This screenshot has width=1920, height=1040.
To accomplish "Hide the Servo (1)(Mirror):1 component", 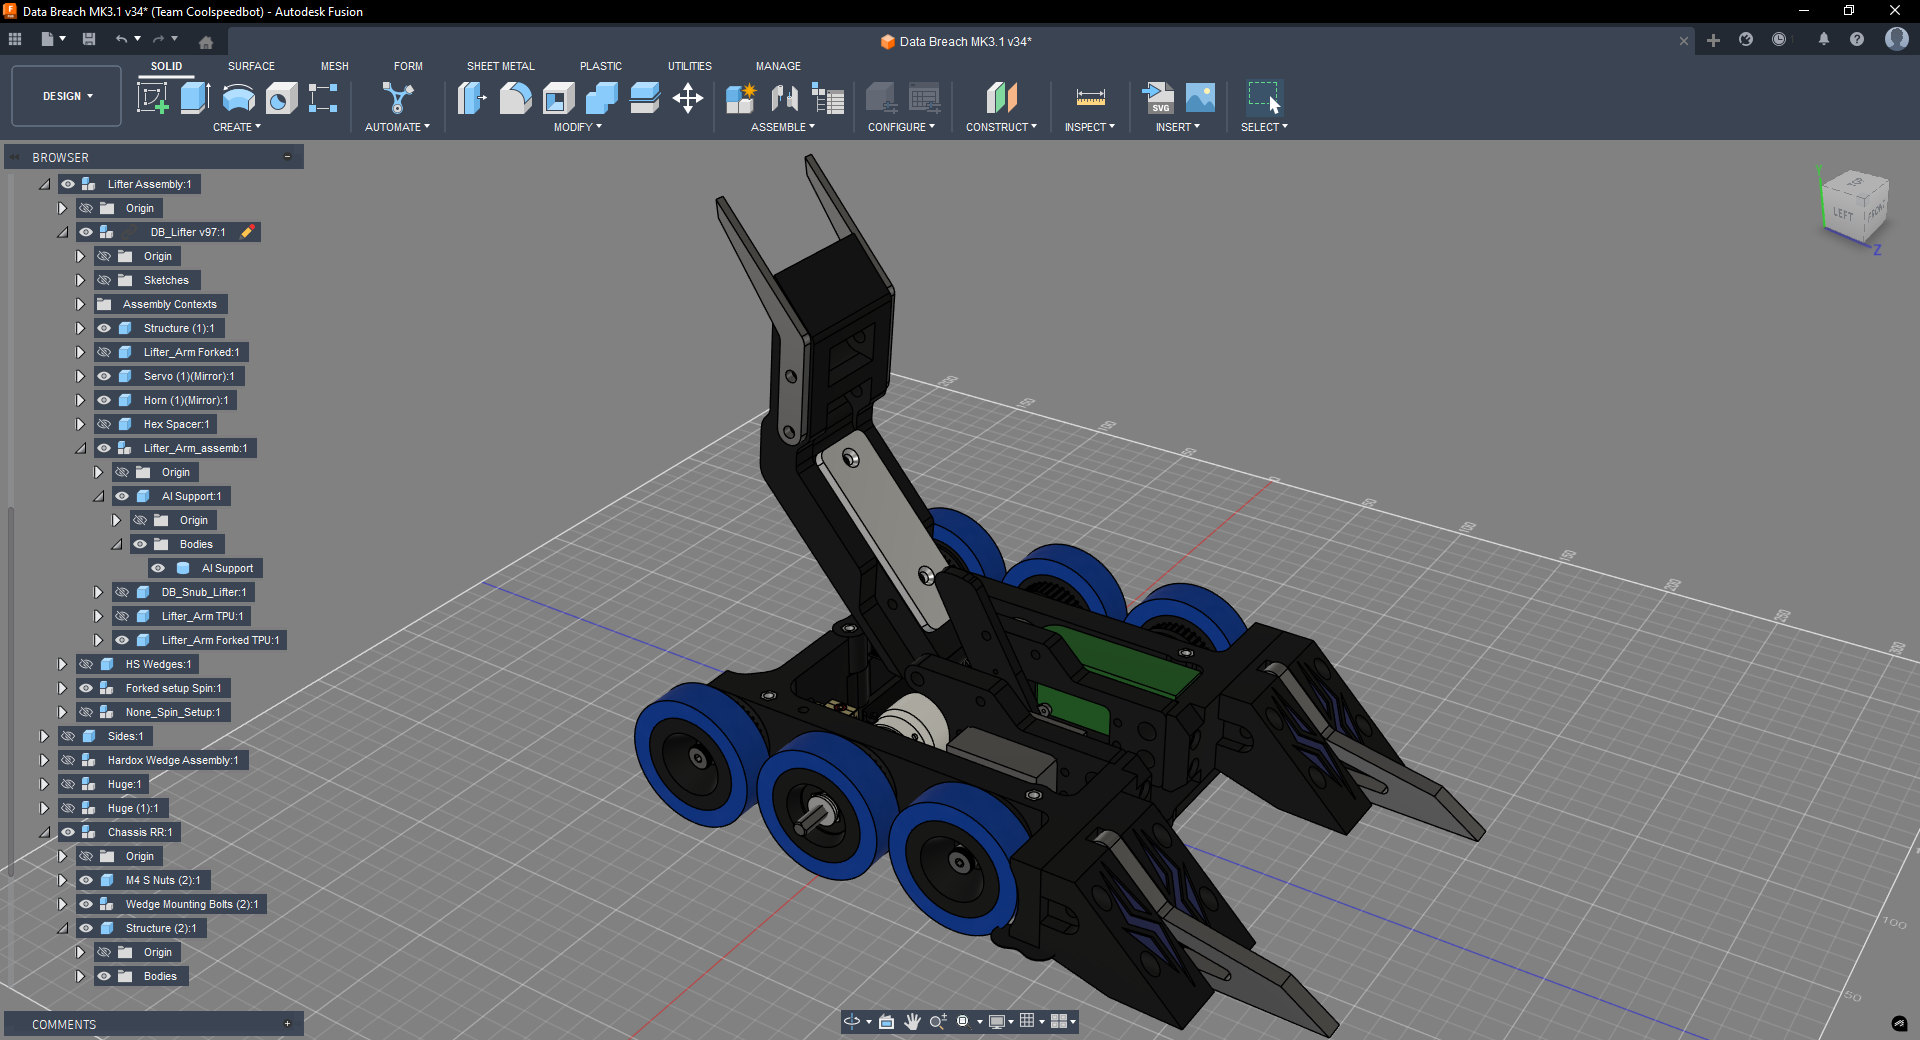I will pyautogui.click(x=104, y=376).
